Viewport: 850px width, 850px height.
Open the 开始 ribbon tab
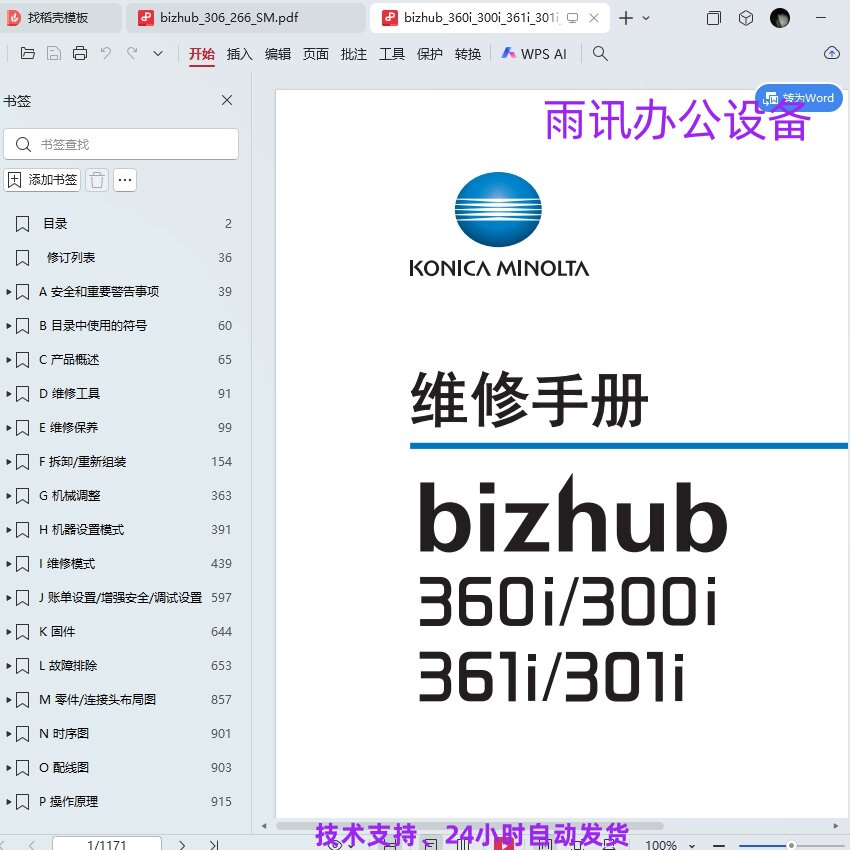(202, 54)
